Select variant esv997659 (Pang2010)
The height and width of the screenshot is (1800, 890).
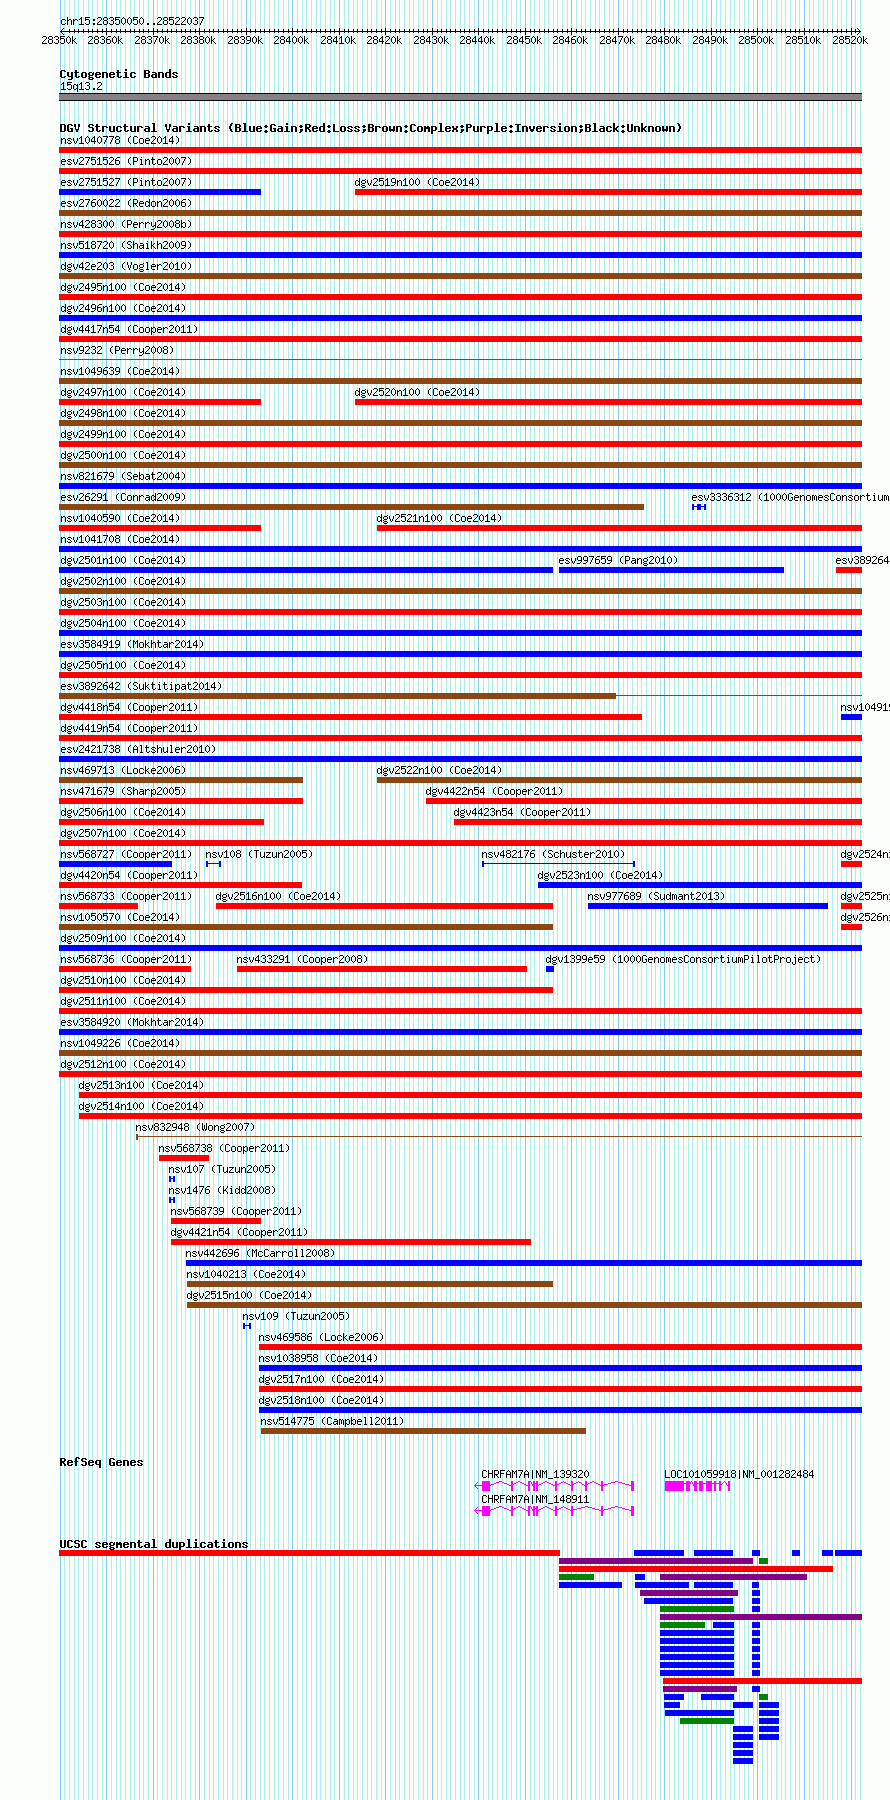coord(618,561)
